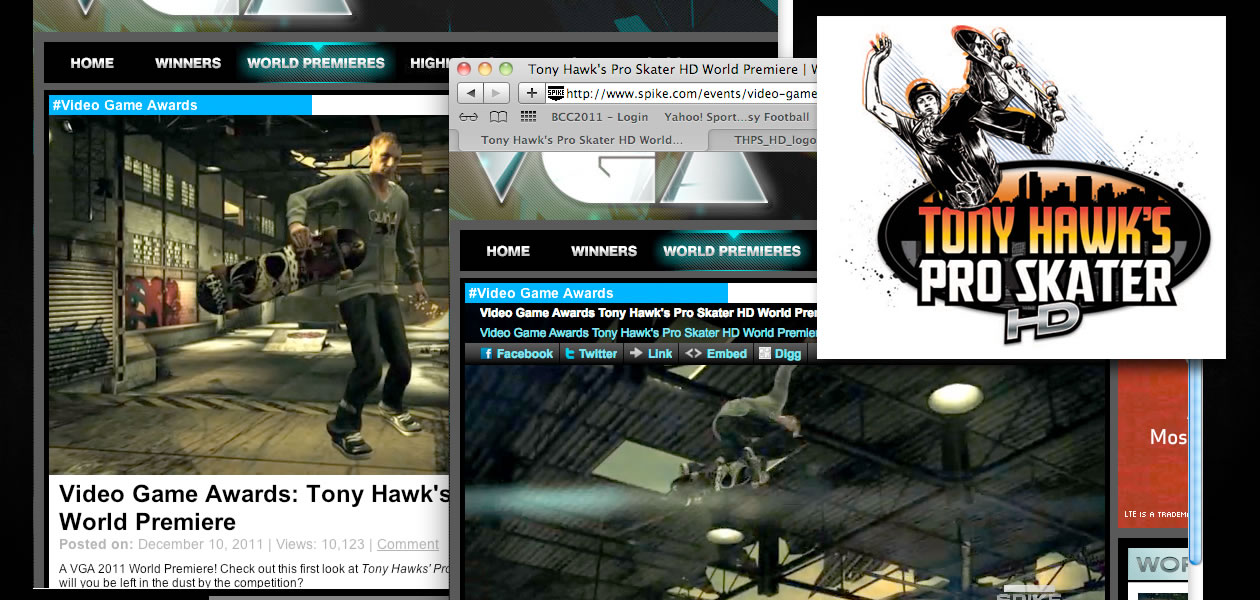Screen dimensions: 1260x600
Task: Show all bookmarks book icon
Action: pos(497,117)
